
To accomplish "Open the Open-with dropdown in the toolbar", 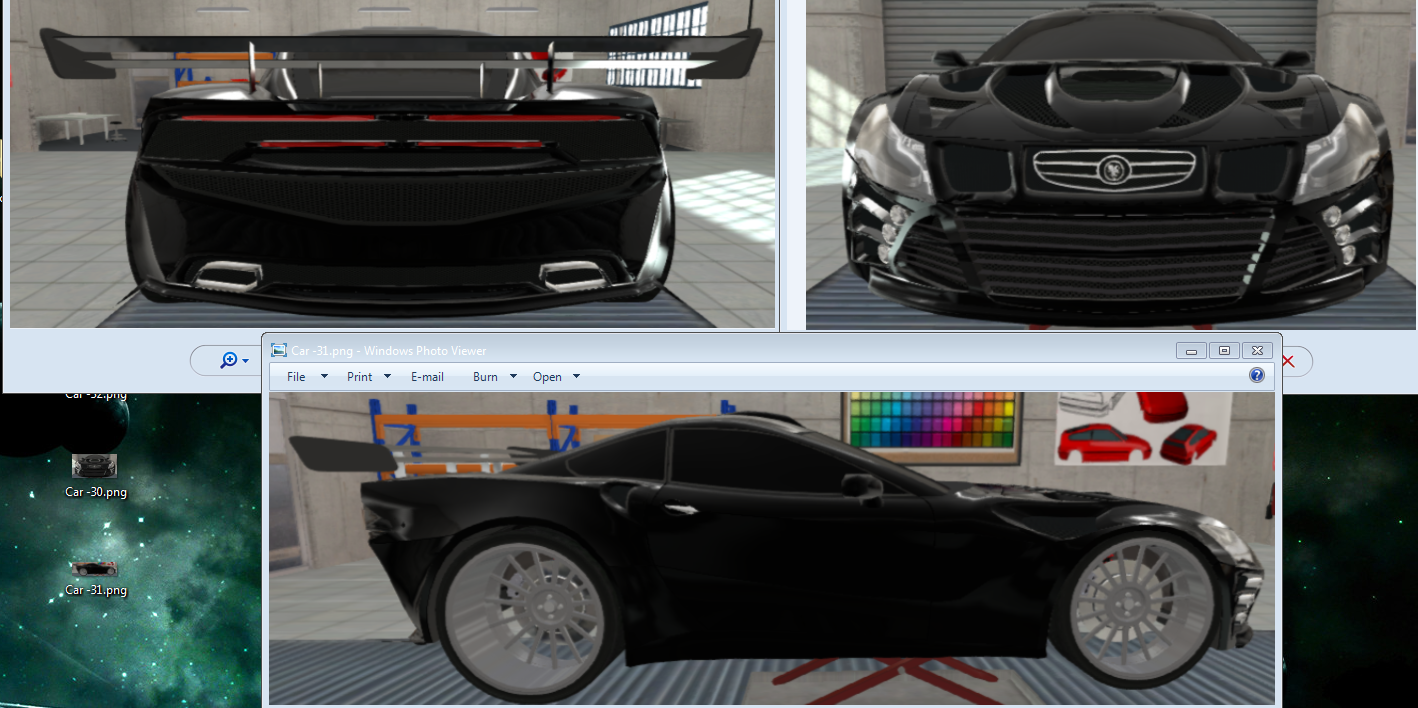I will click(x=556, y=377).
